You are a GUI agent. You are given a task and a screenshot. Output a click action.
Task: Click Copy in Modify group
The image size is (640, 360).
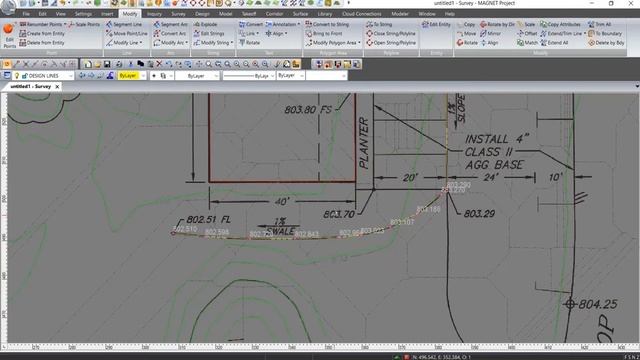[466, 24]
